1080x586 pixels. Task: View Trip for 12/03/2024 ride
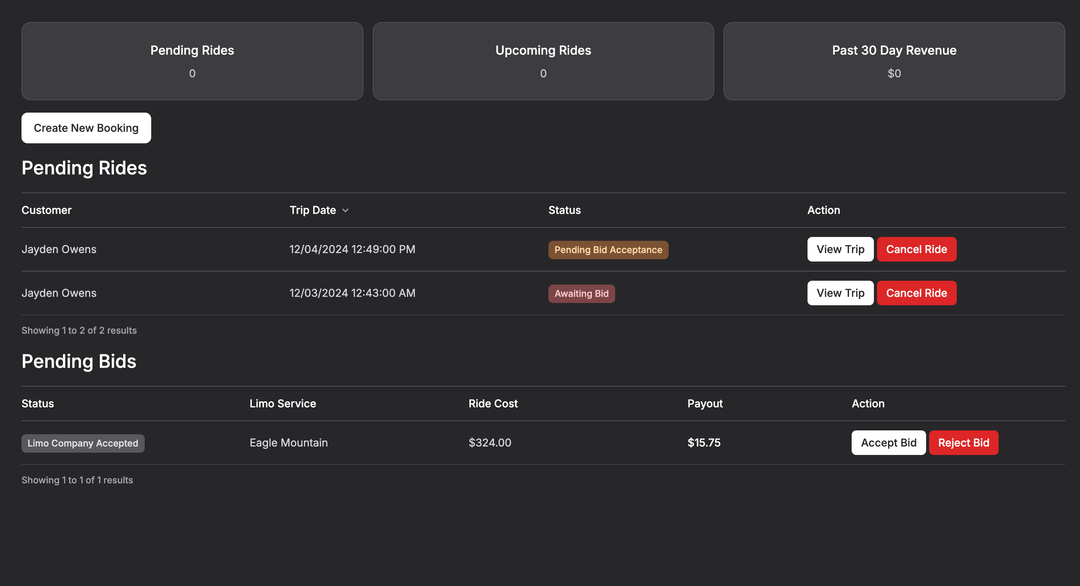(x=840, y=293)
